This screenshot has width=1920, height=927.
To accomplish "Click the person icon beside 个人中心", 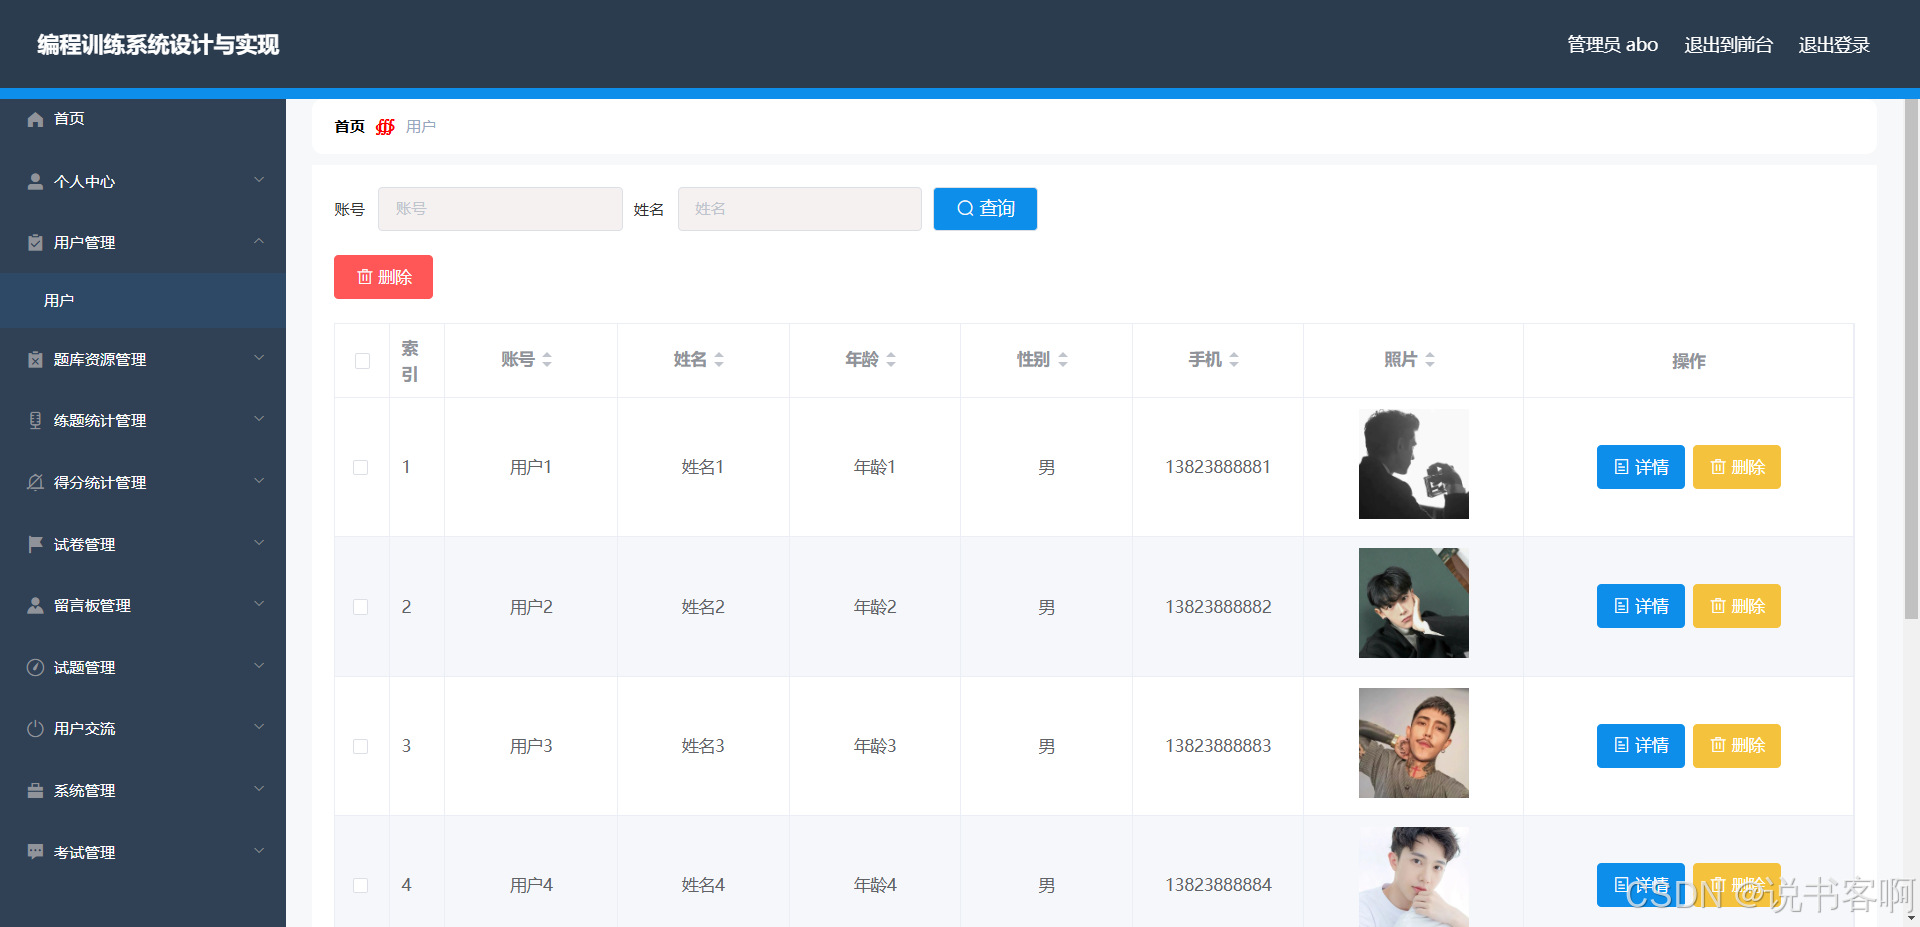I will pos(36,181).
